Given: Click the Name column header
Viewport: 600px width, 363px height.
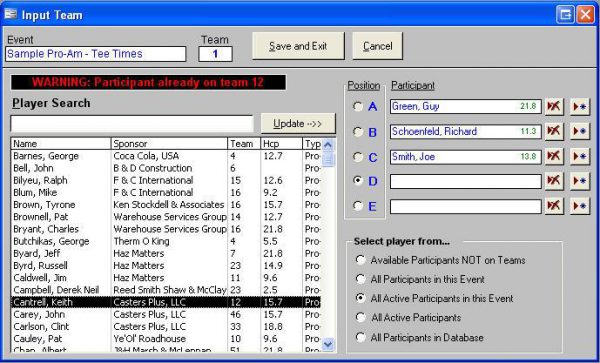Looking at the screenshot, I should click(x=61, y=144).
